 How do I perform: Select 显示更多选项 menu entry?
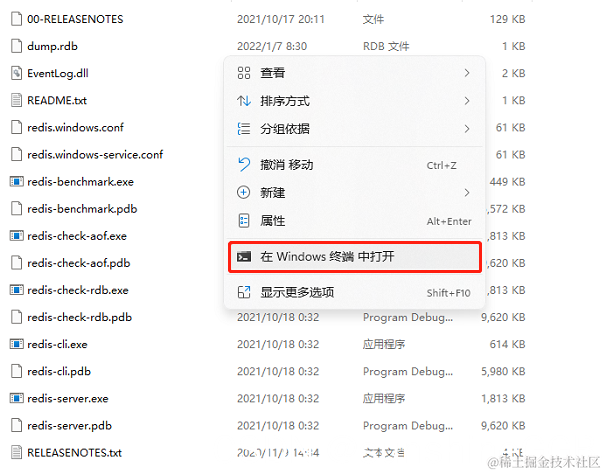coord(355,292)
